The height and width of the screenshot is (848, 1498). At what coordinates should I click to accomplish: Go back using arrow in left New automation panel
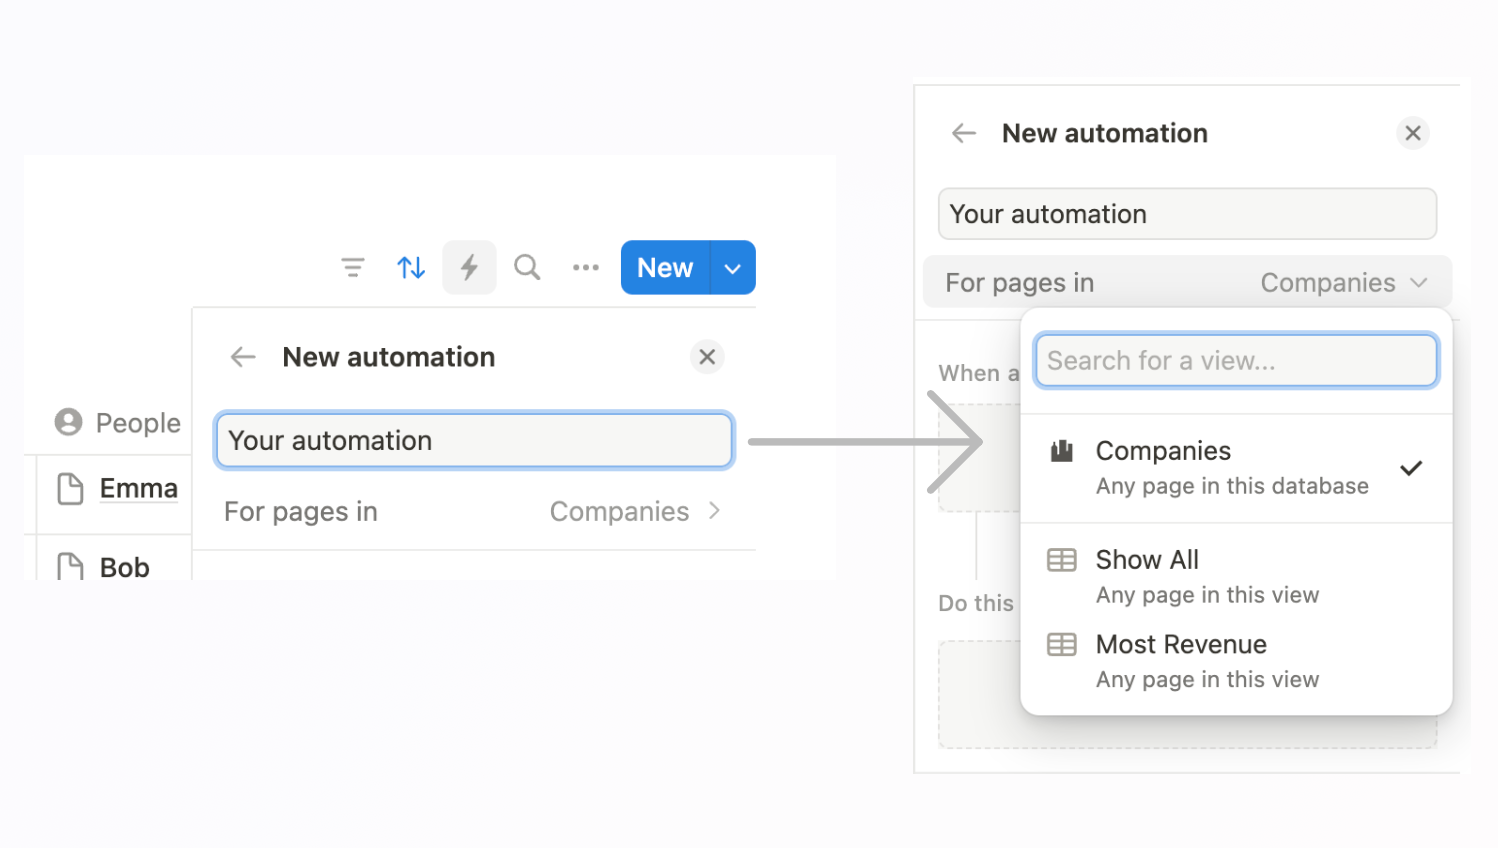coord(243,357)
